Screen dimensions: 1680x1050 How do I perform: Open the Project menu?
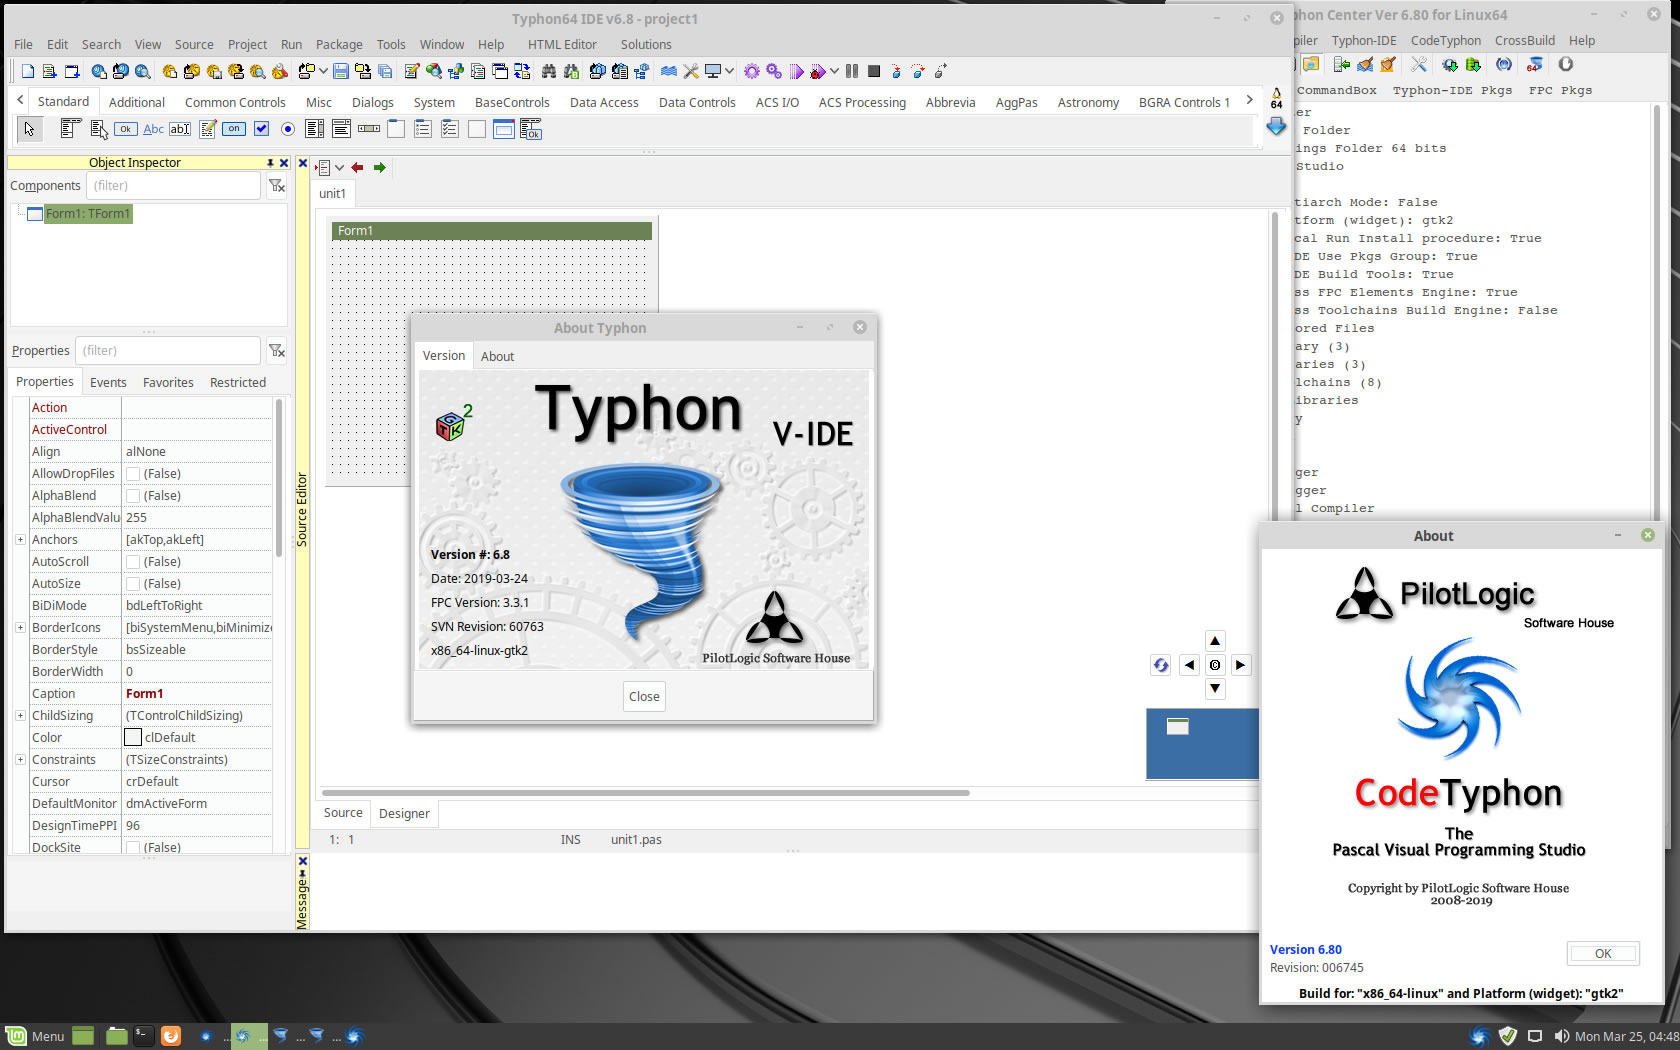(247, 44)
